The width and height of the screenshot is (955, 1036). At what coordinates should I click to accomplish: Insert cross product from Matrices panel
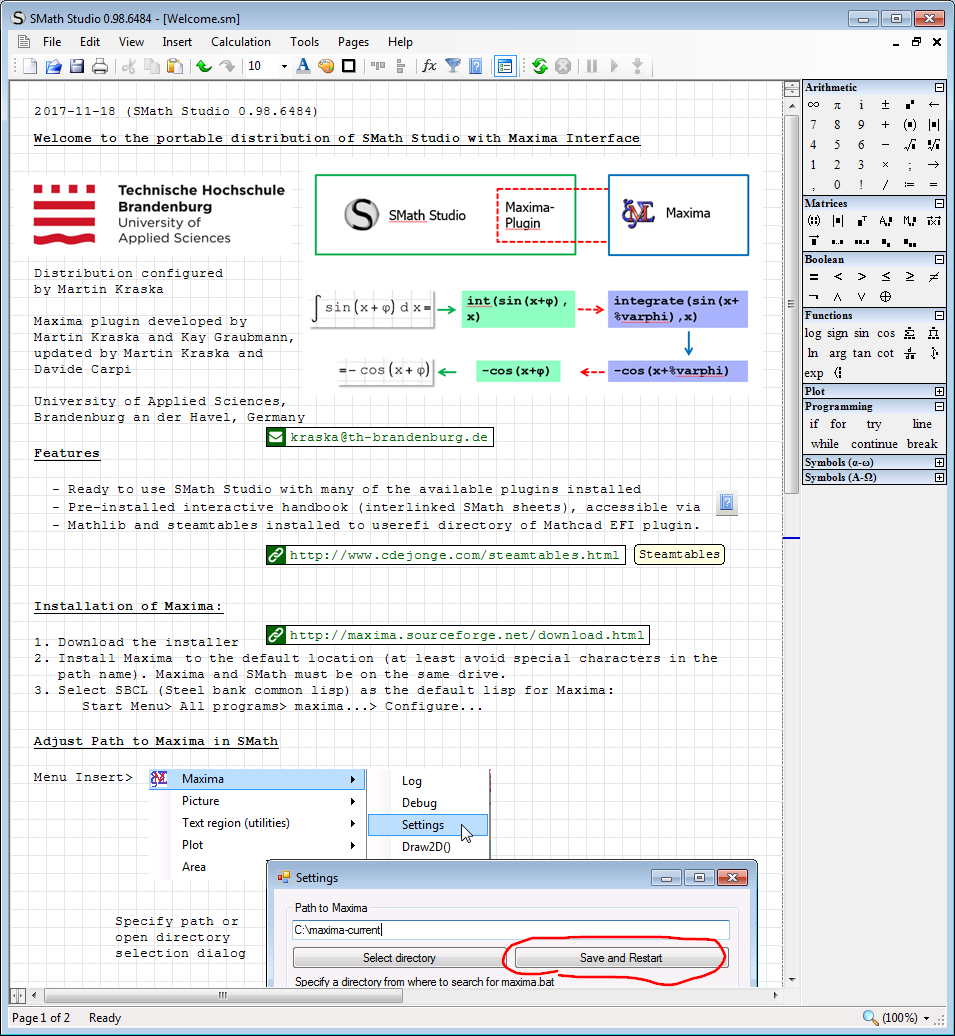tap(934, 221)
